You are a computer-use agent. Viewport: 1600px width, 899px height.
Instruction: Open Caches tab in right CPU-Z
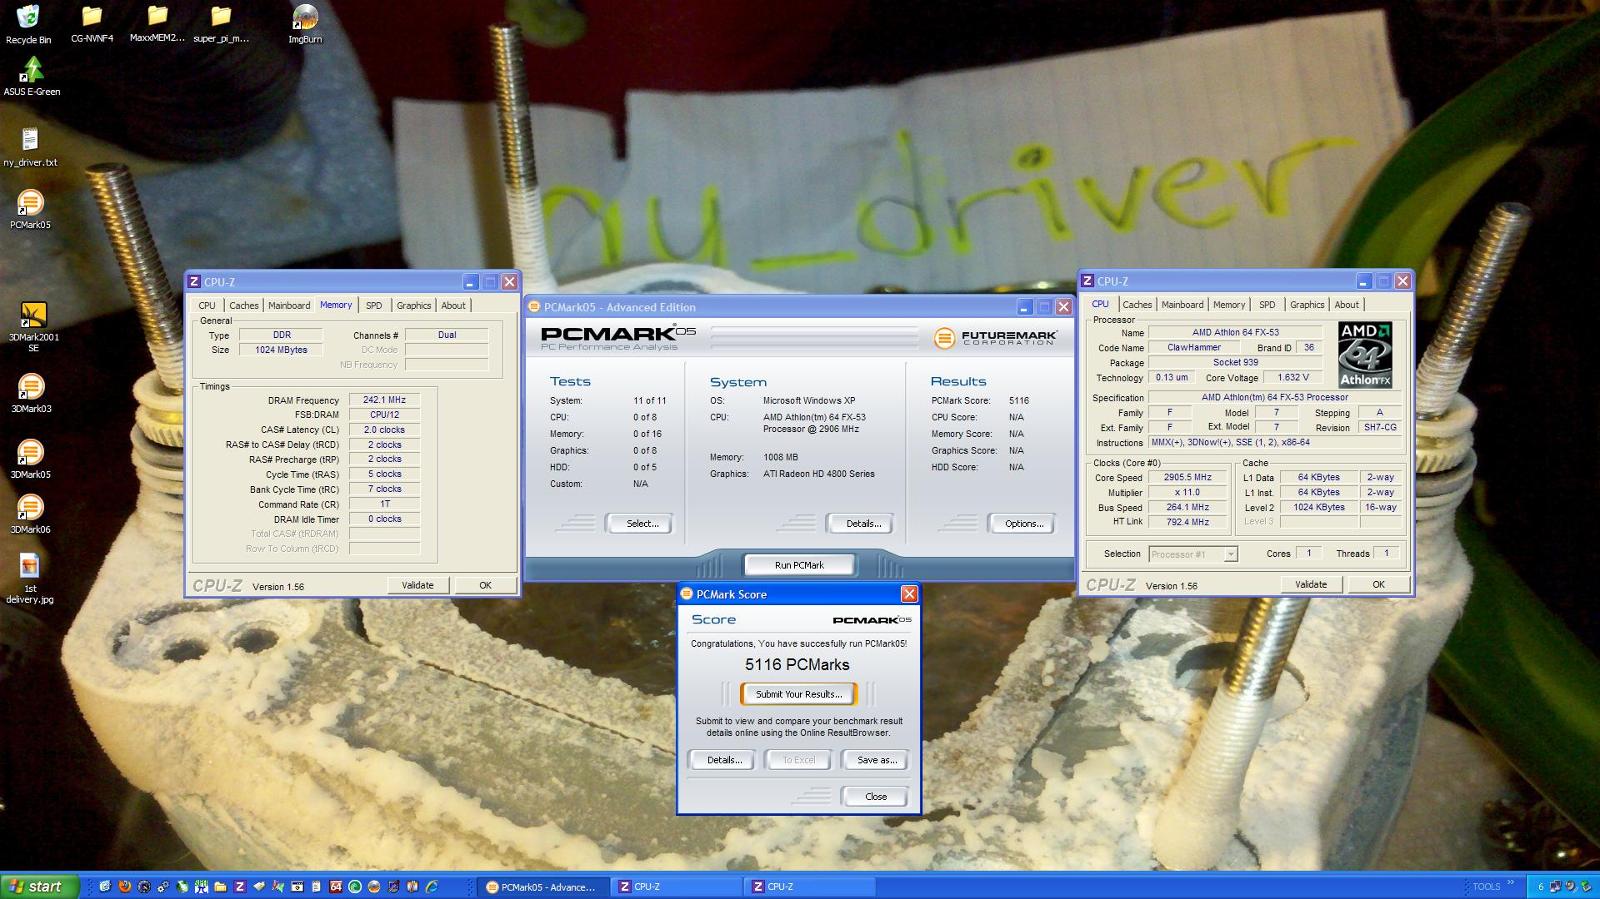pyautogui.click(x=1137, y=304)
